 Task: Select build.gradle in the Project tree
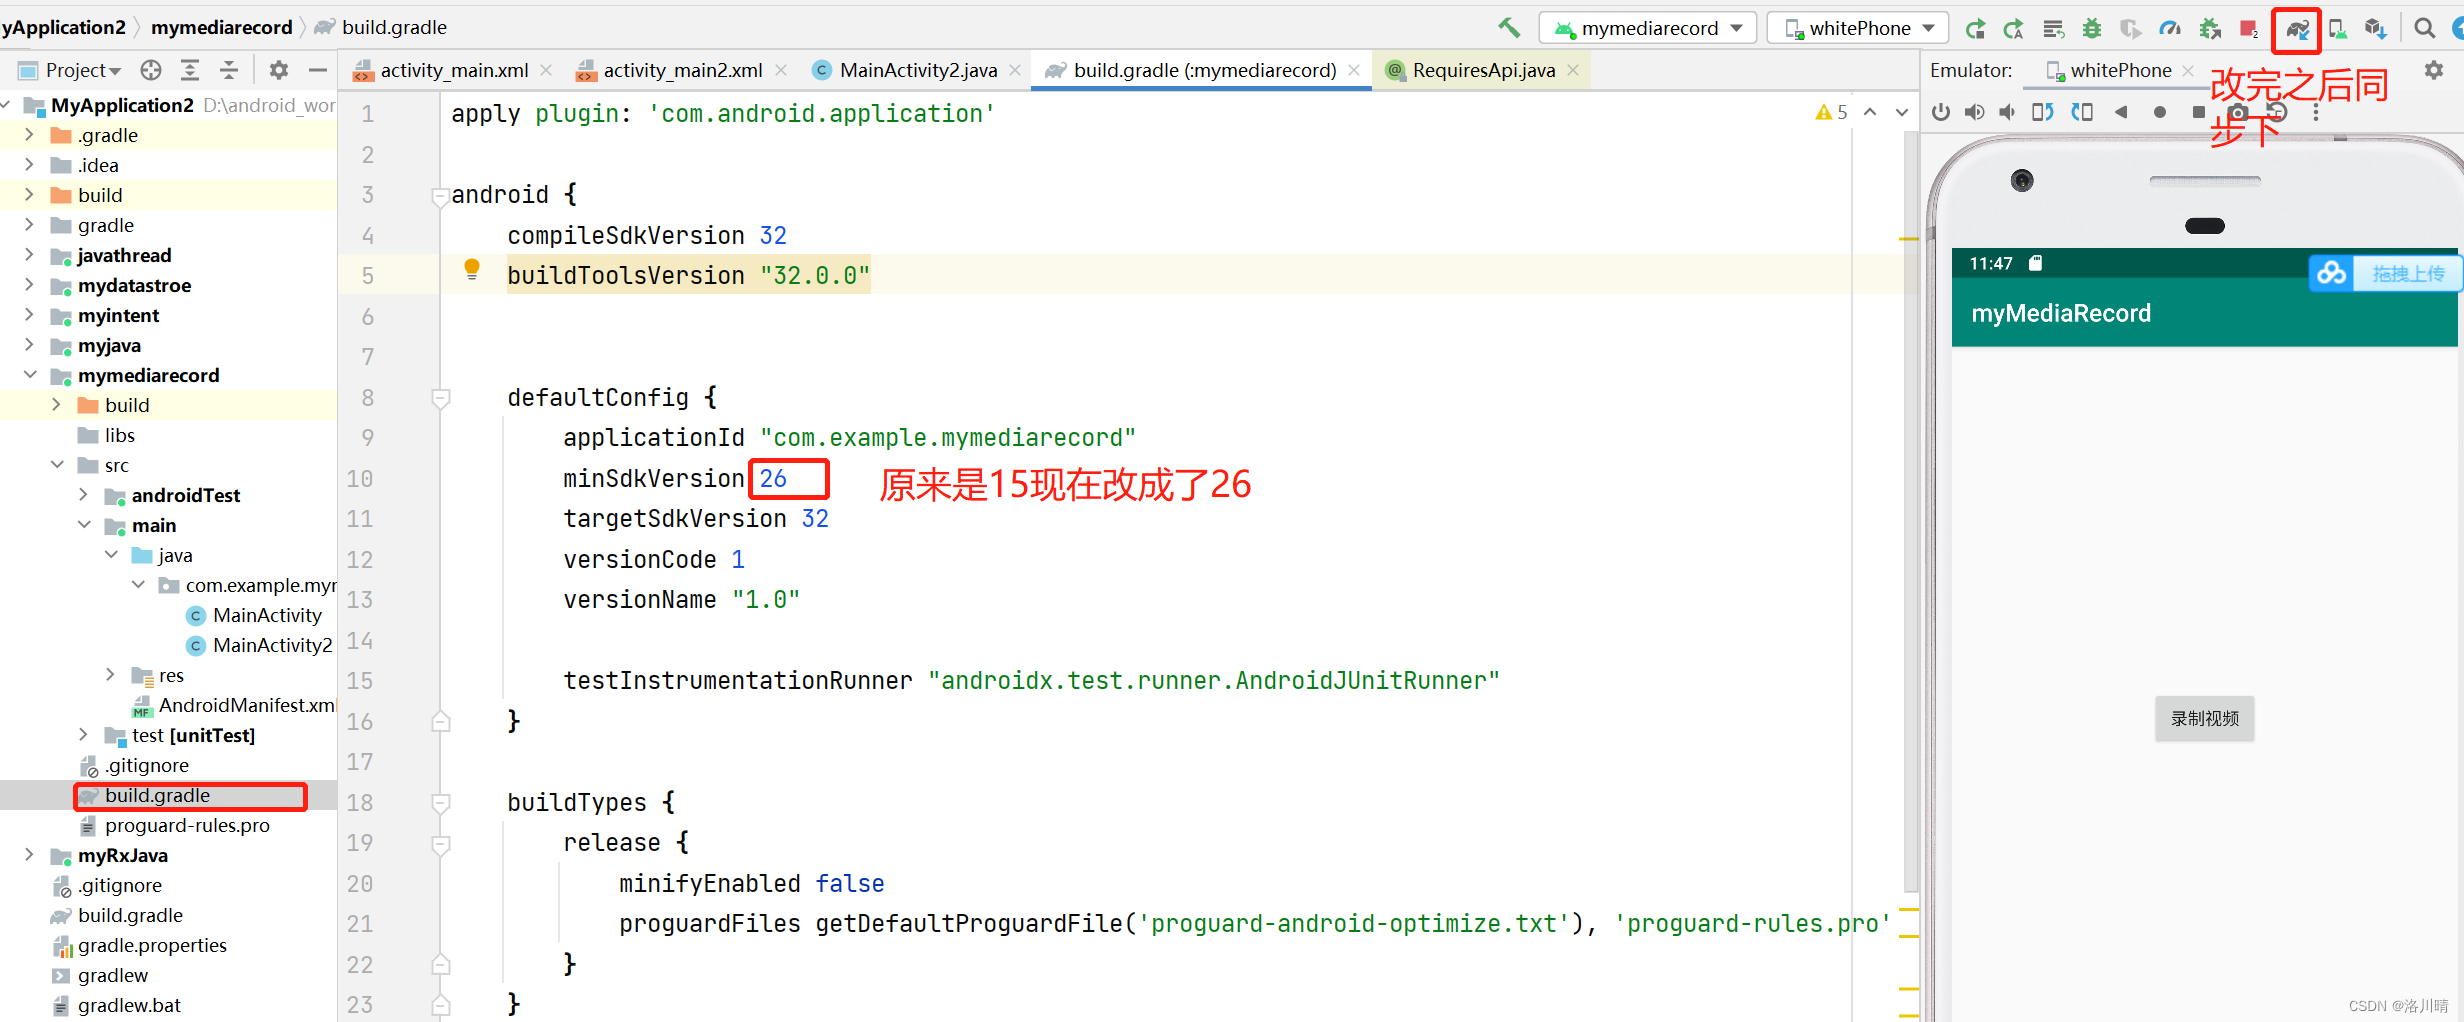coord(158,795)
